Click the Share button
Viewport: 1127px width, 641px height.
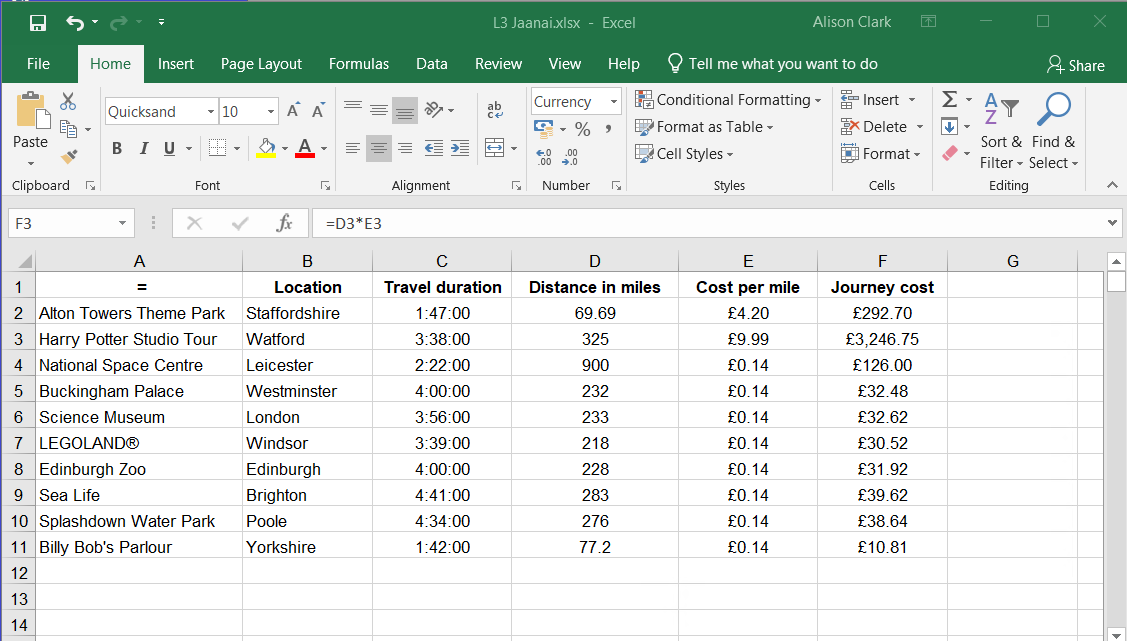[1076, 65]
